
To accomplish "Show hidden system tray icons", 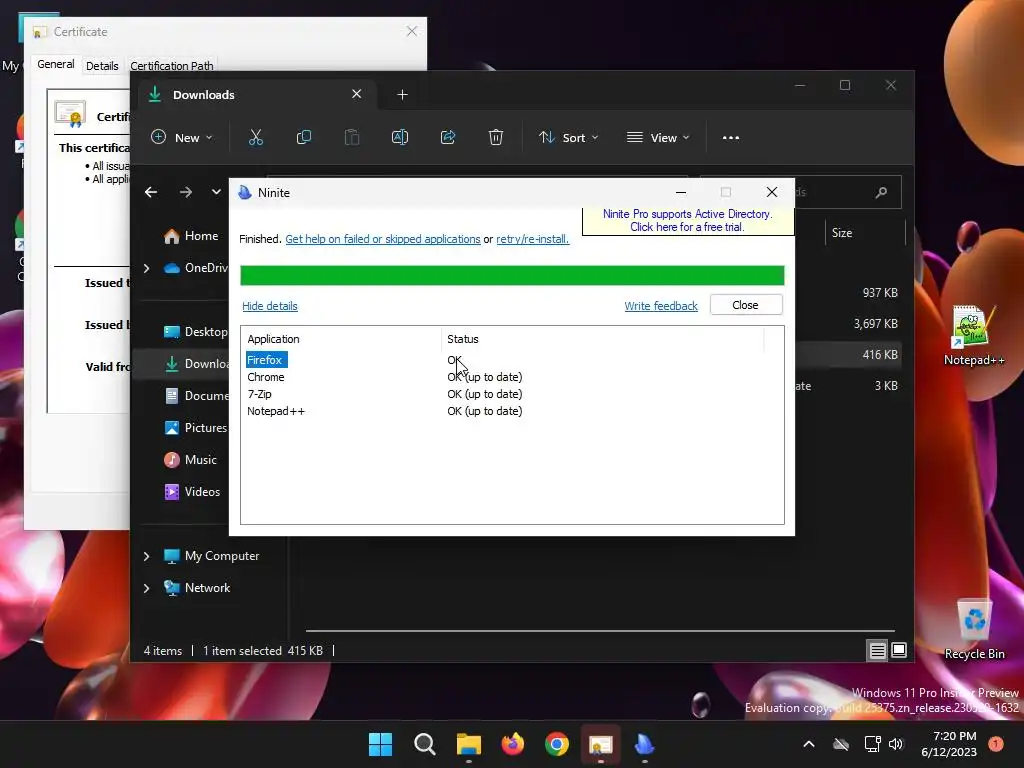I will [808, 744].
